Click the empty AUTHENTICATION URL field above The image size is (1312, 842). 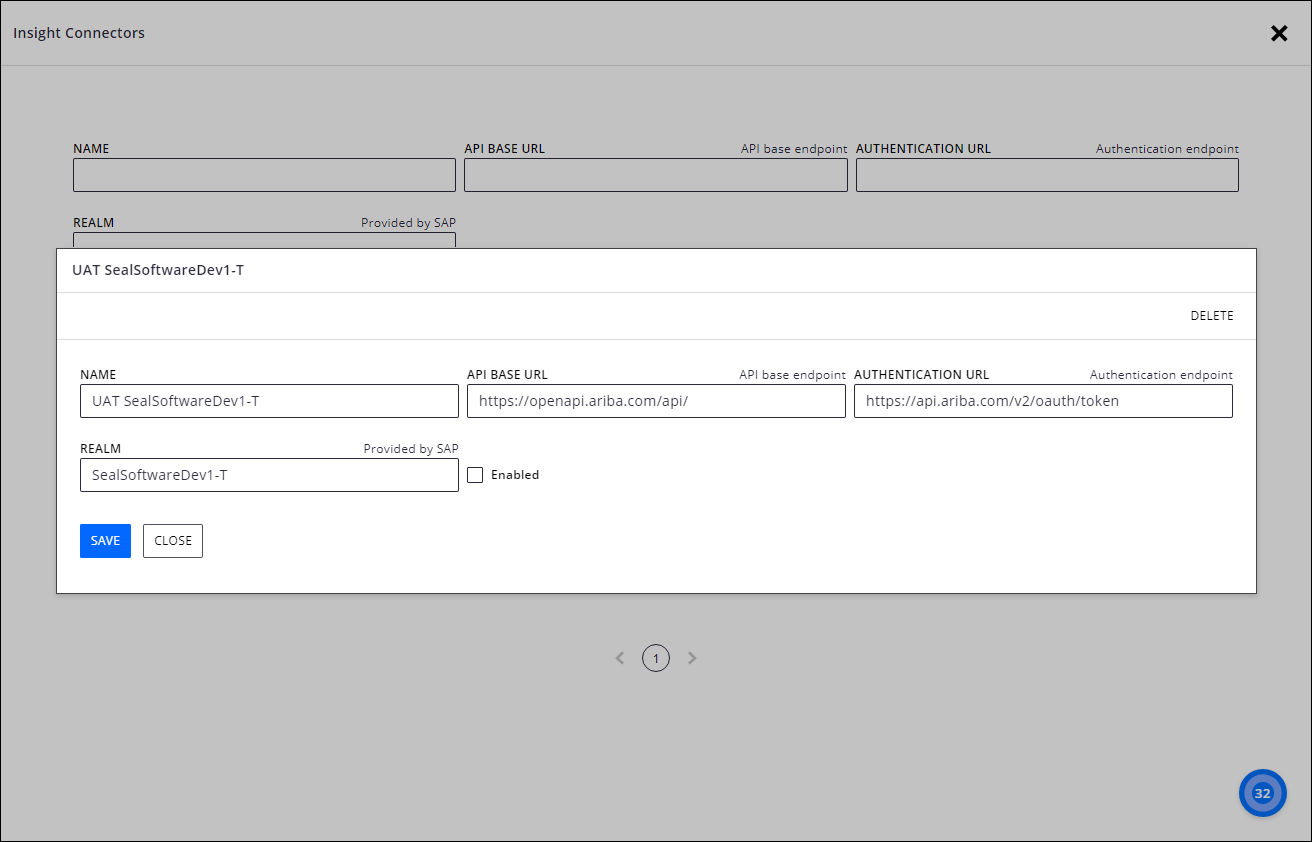point(1047,175)
